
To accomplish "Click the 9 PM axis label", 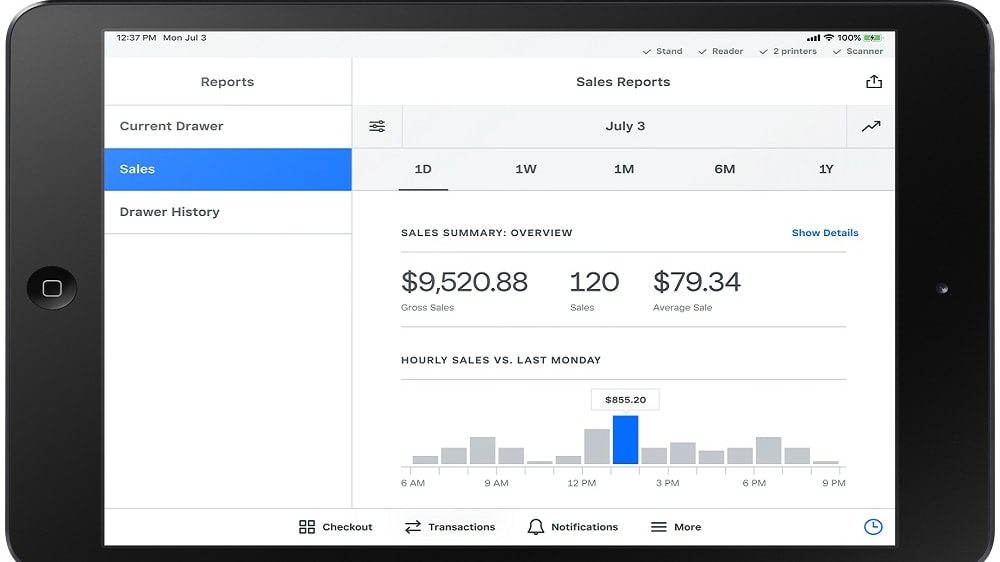I will tap(834, 483).
